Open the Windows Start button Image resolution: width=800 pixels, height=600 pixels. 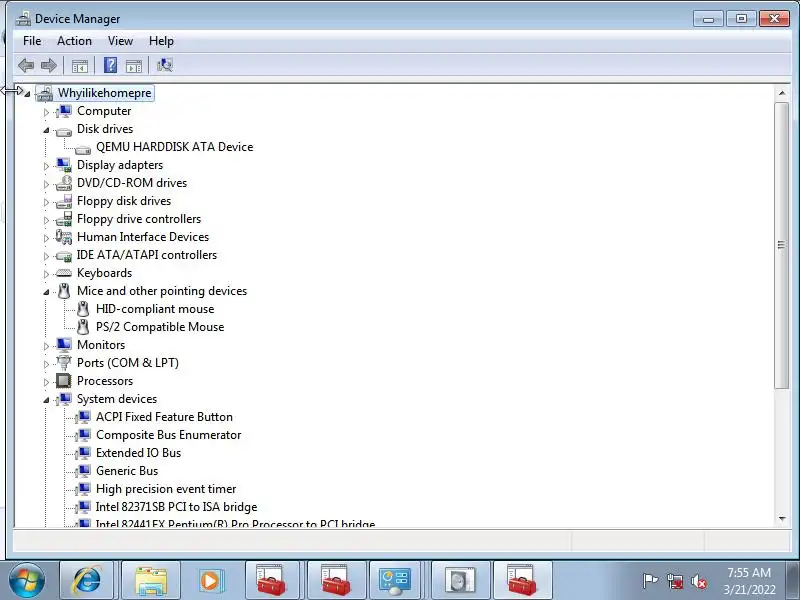tap(26, 581)
